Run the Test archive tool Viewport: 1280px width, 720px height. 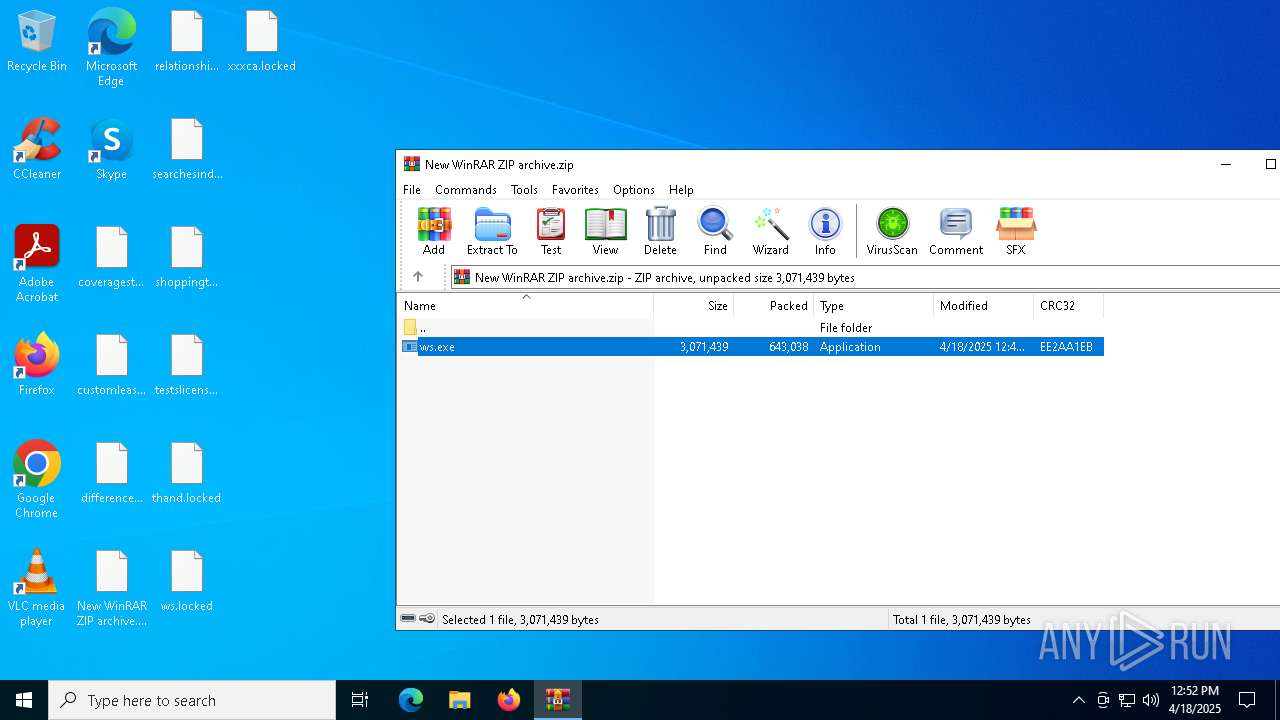click(x=551, y=232)
